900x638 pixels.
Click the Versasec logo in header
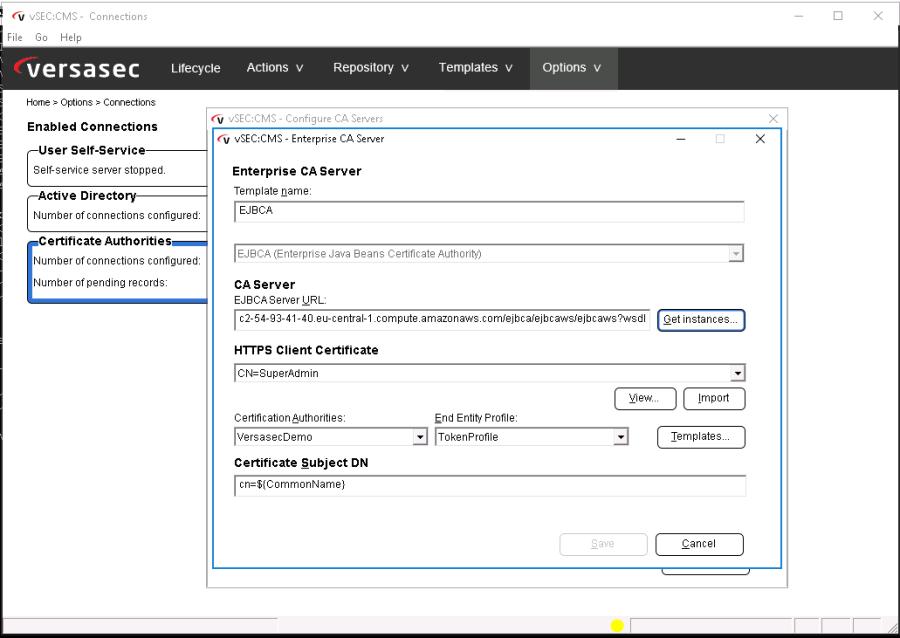pyautogui.click(x=77, y=68)
